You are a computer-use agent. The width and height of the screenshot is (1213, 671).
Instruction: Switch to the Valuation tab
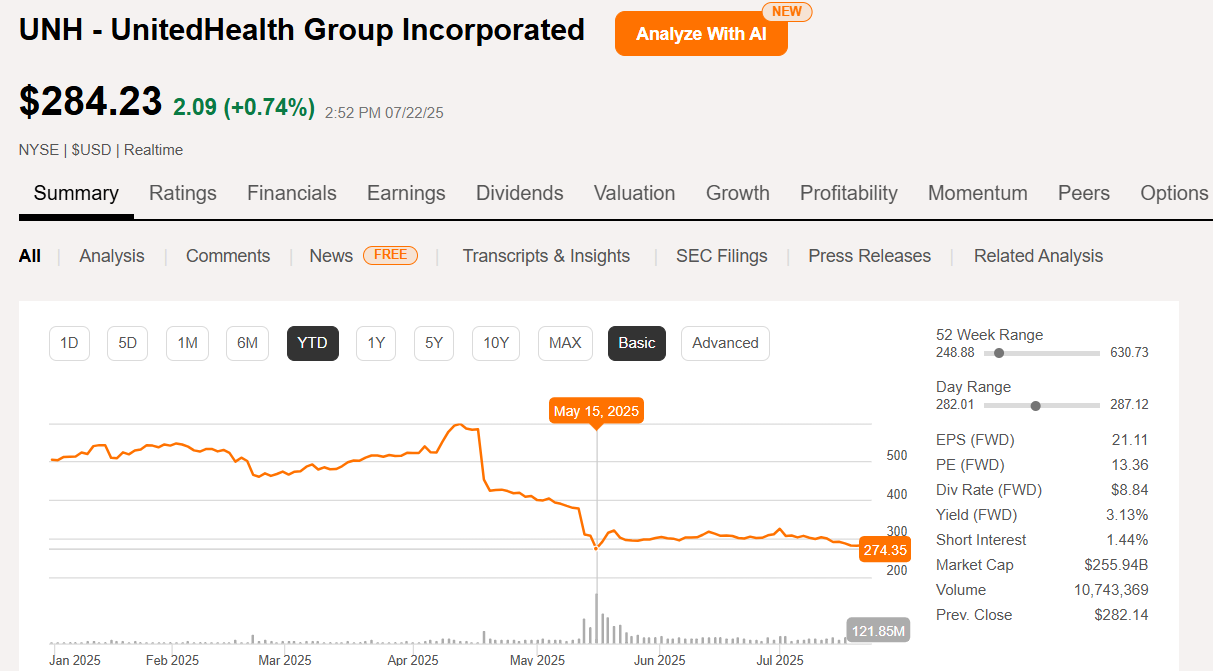pyautogui.click(x=634, y=193)
